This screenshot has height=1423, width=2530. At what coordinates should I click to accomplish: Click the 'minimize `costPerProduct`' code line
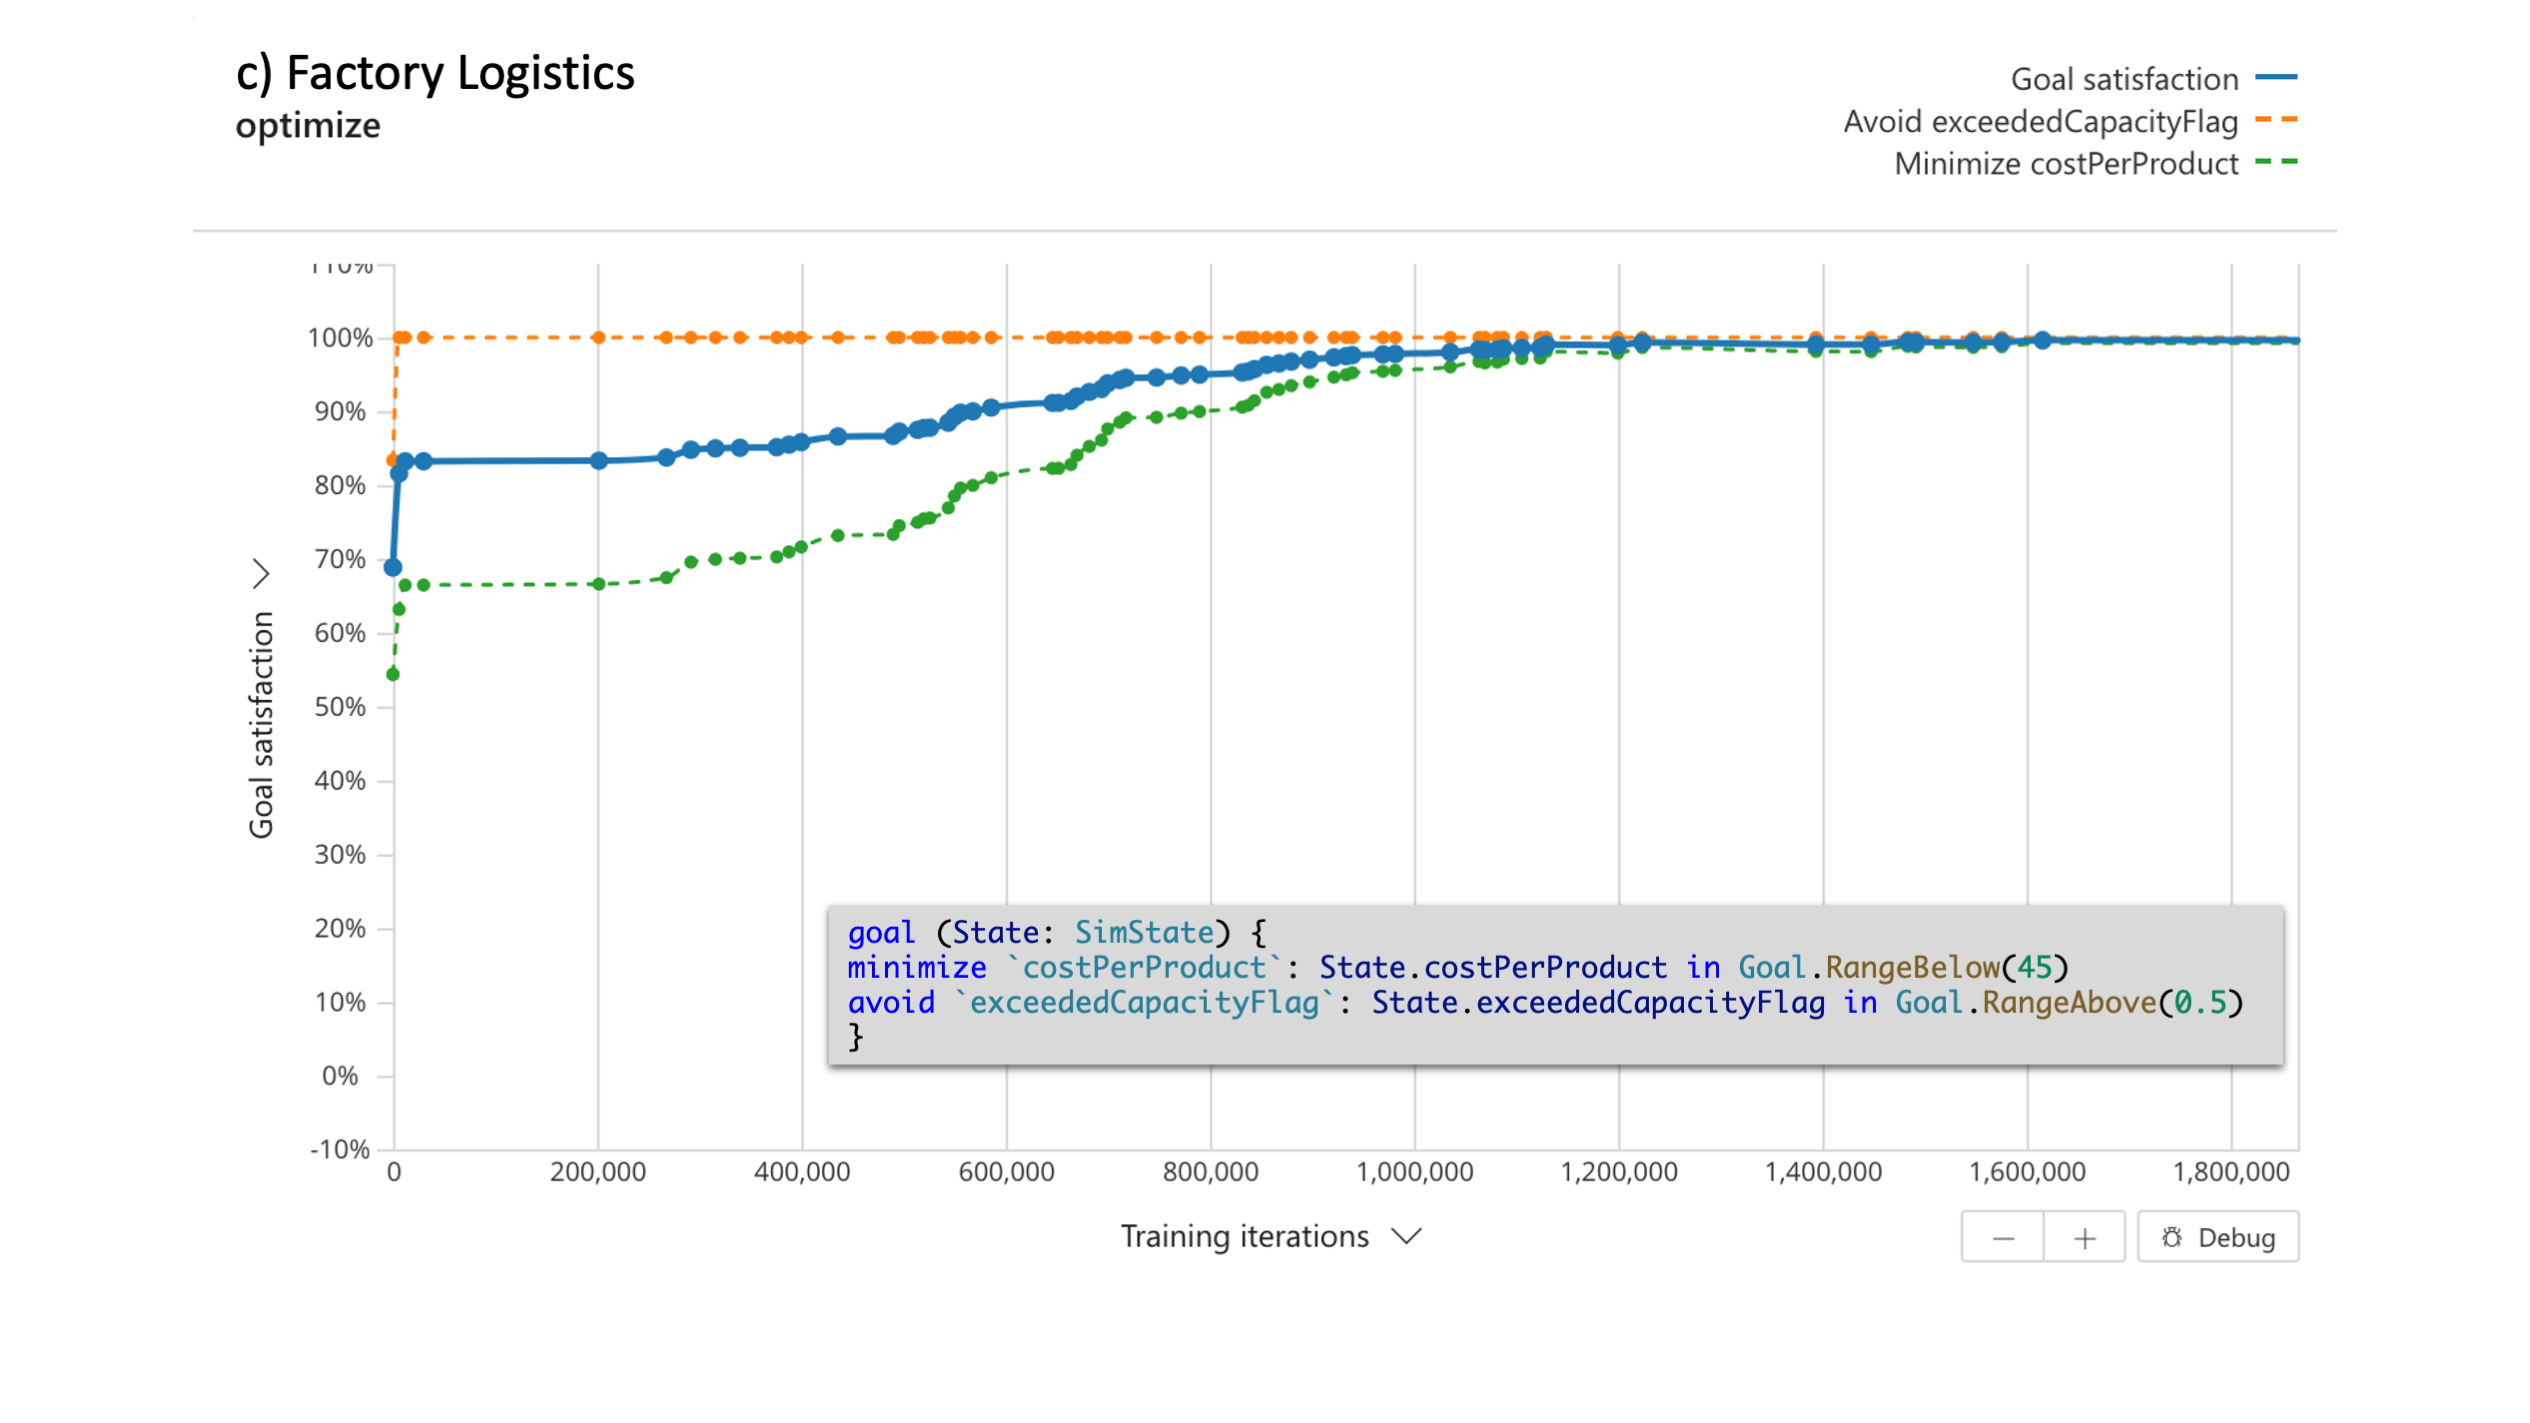click(1458, 968)
